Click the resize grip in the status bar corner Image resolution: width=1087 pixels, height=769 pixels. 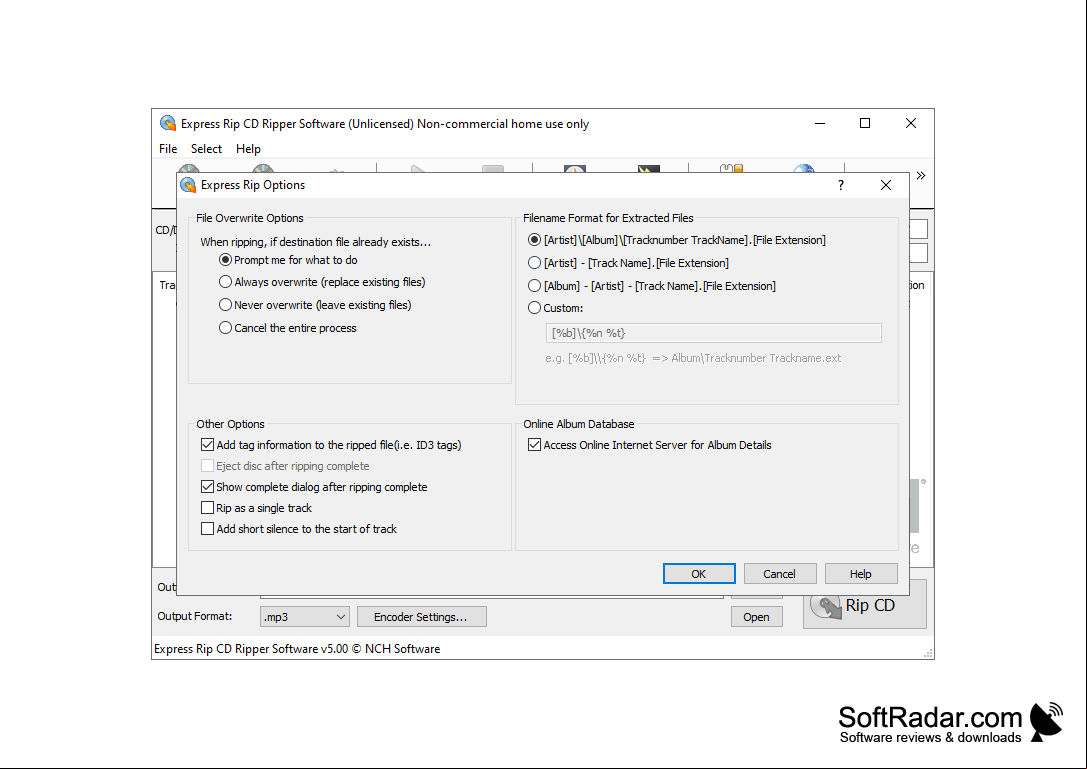(928, 653)
